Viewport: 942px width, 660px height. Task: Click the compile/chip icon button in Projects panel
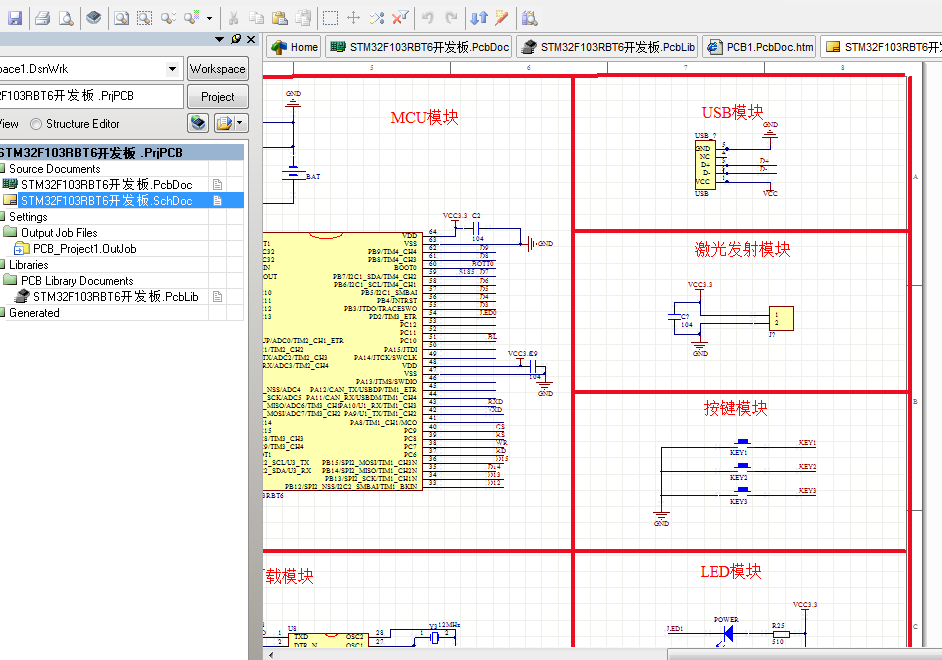pyautogui.click(x=198, y=124)
